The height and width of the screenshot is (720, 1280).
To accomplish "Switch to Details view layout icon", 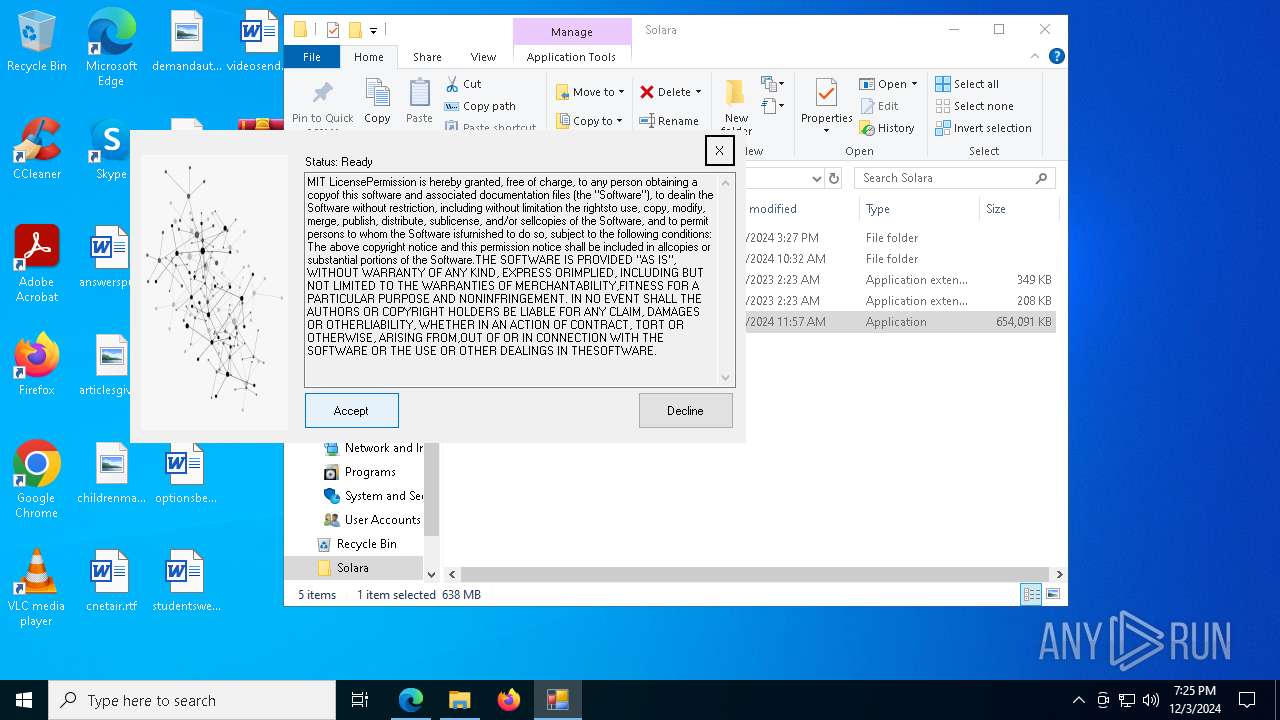I will point(1031,595).
